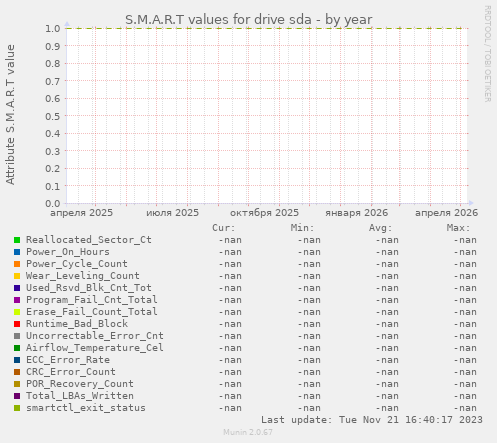Click the smartctl_exit_status legend swatch

click(17, 408)
